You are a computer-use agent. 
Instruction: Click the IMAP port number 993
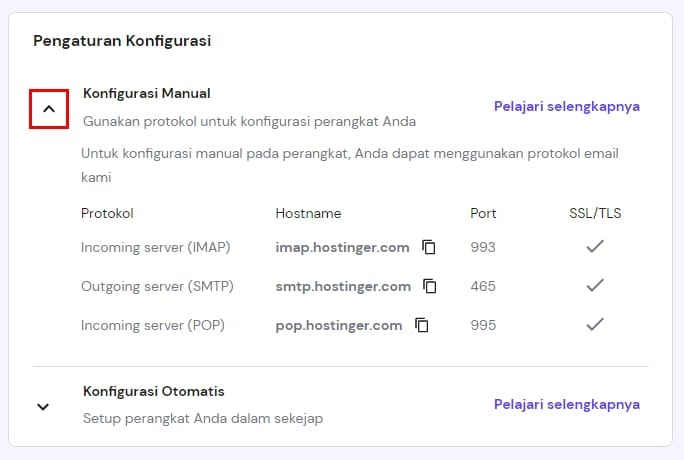click(x=482, y=247)
